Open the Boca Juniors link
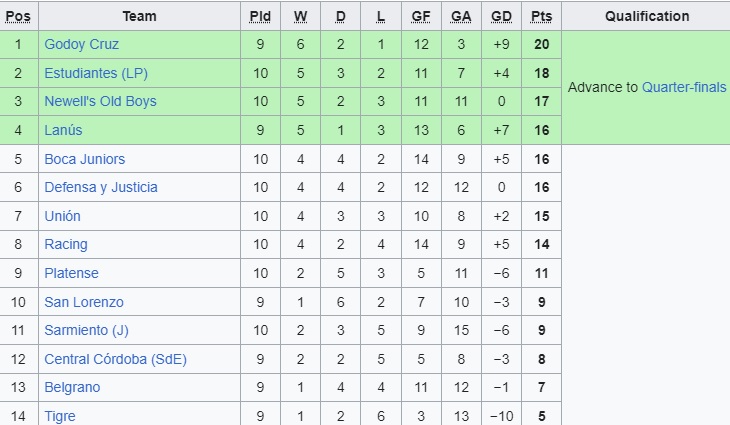This screenshot has width=730, height=425. click(84, 159)
